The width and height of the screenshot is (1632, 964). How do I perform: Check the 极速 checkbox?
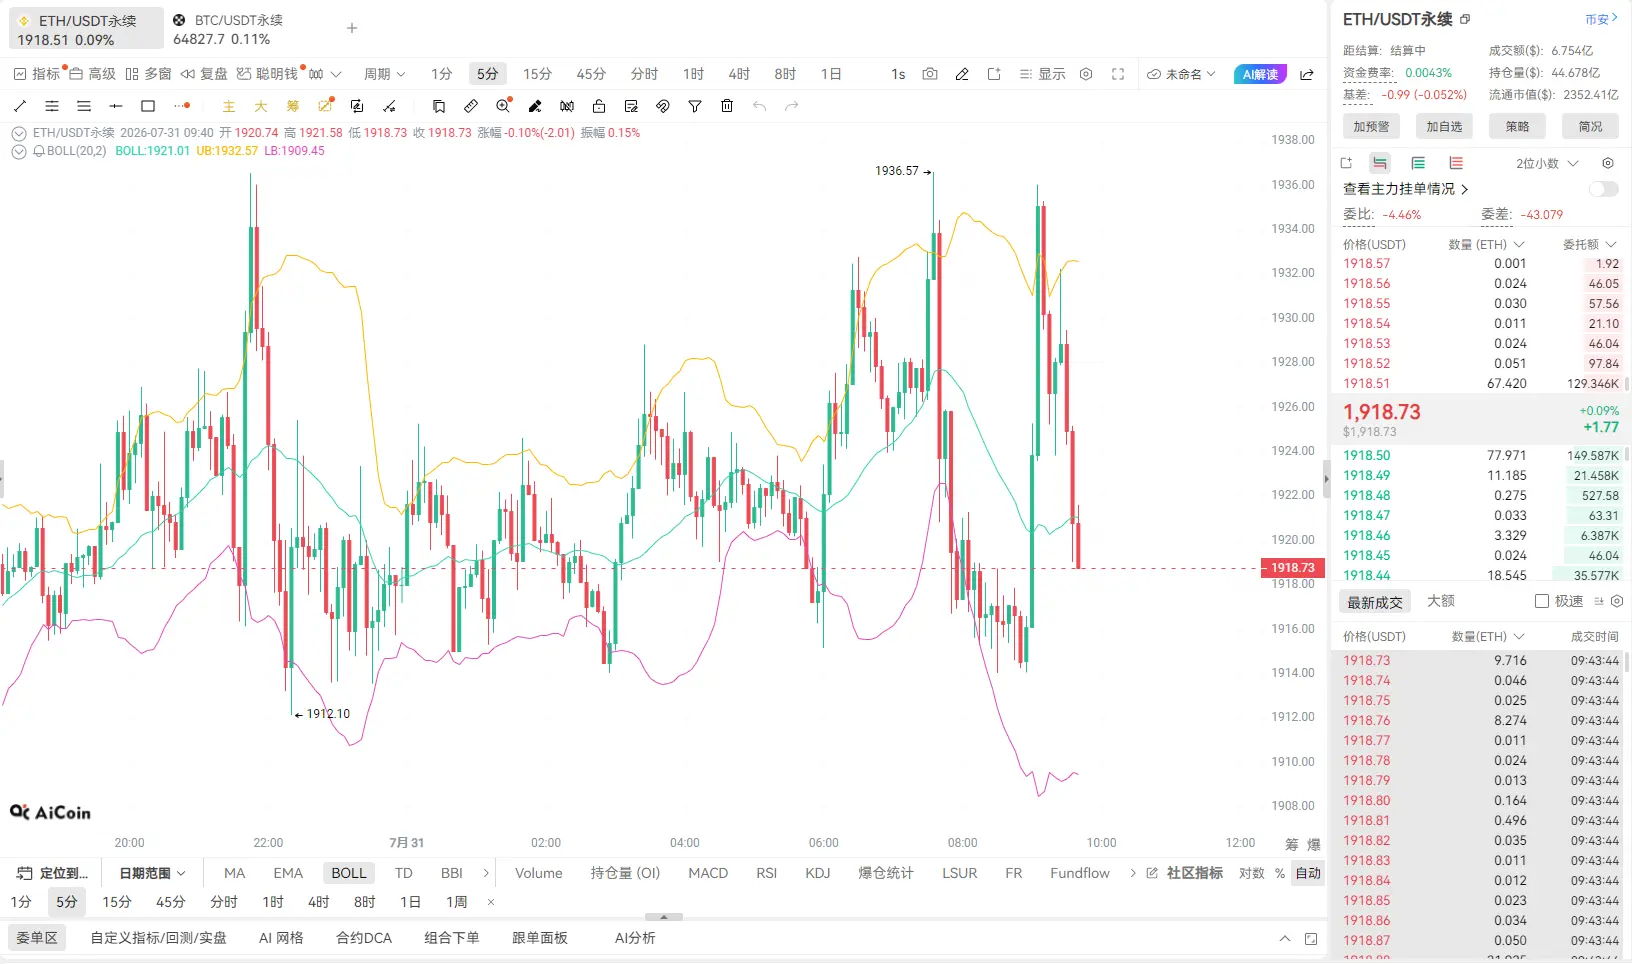[x=1542, y=601]
